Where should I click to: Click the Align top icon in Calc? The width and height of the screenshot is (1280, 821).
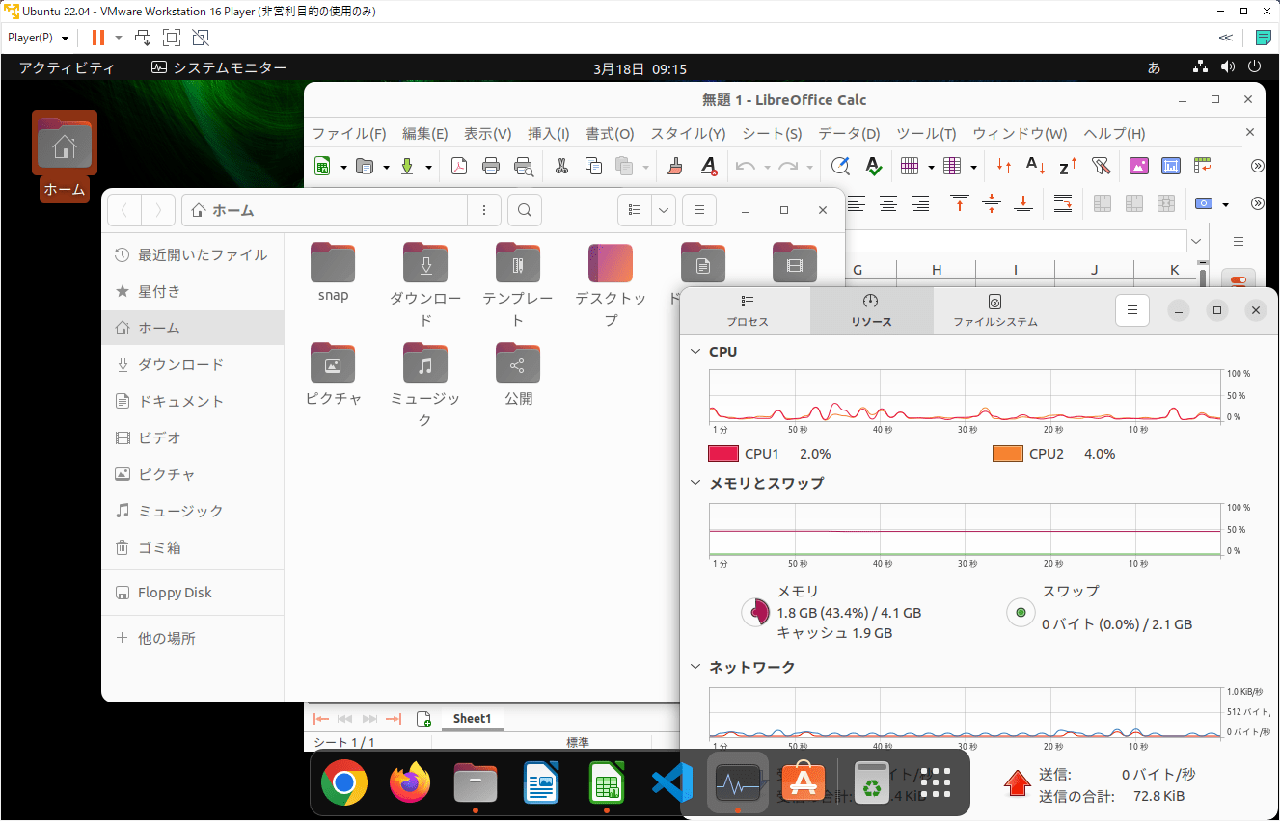click(959, 204)
